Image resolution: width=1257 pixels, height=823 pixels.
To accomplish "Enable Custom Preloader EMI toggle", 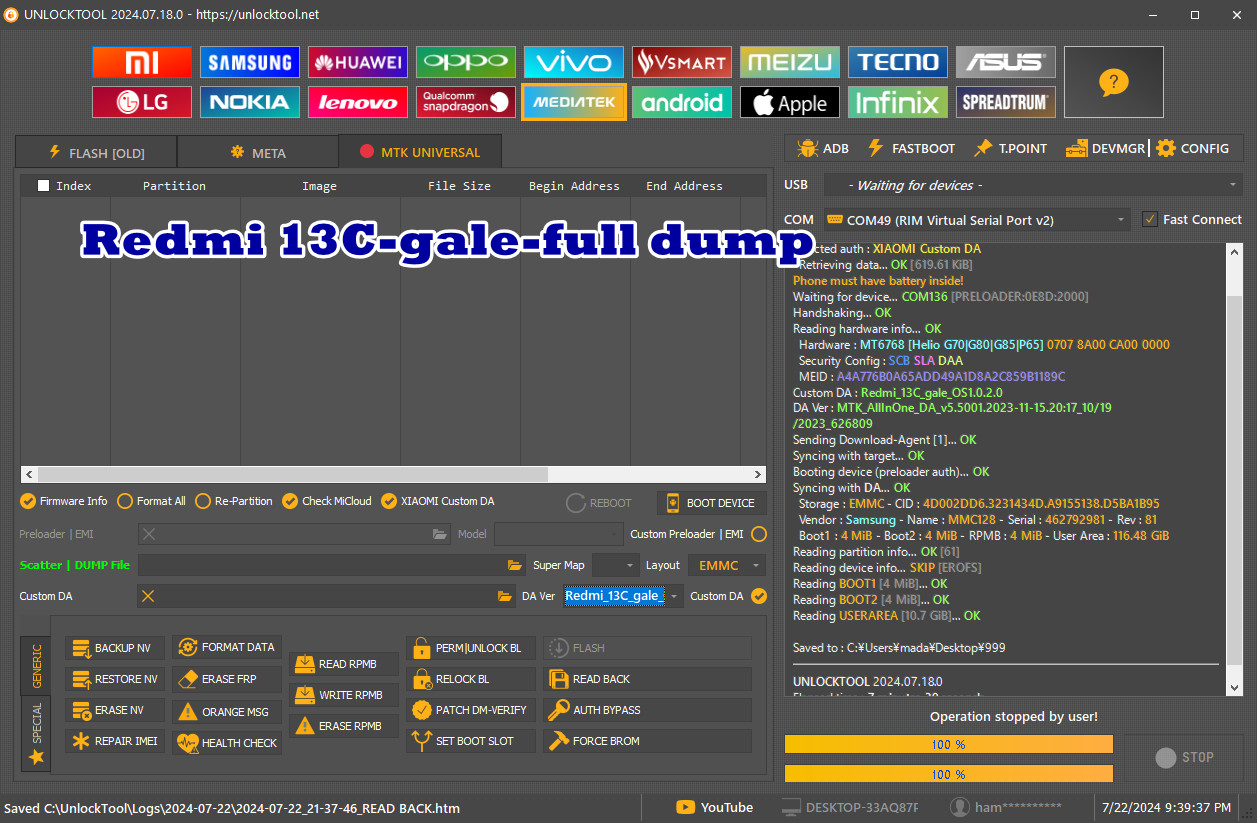I will tap(759, 534).
